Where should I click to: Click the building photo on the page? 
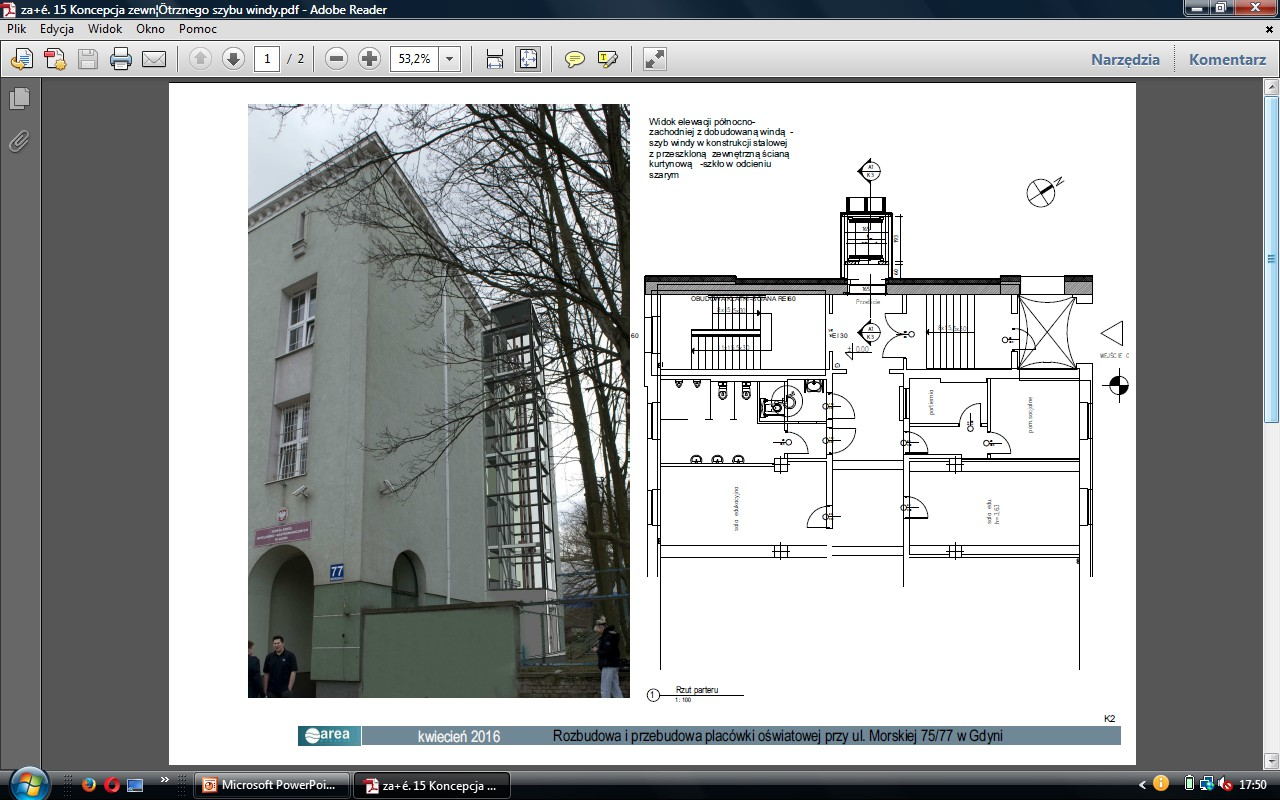point(439,401)
